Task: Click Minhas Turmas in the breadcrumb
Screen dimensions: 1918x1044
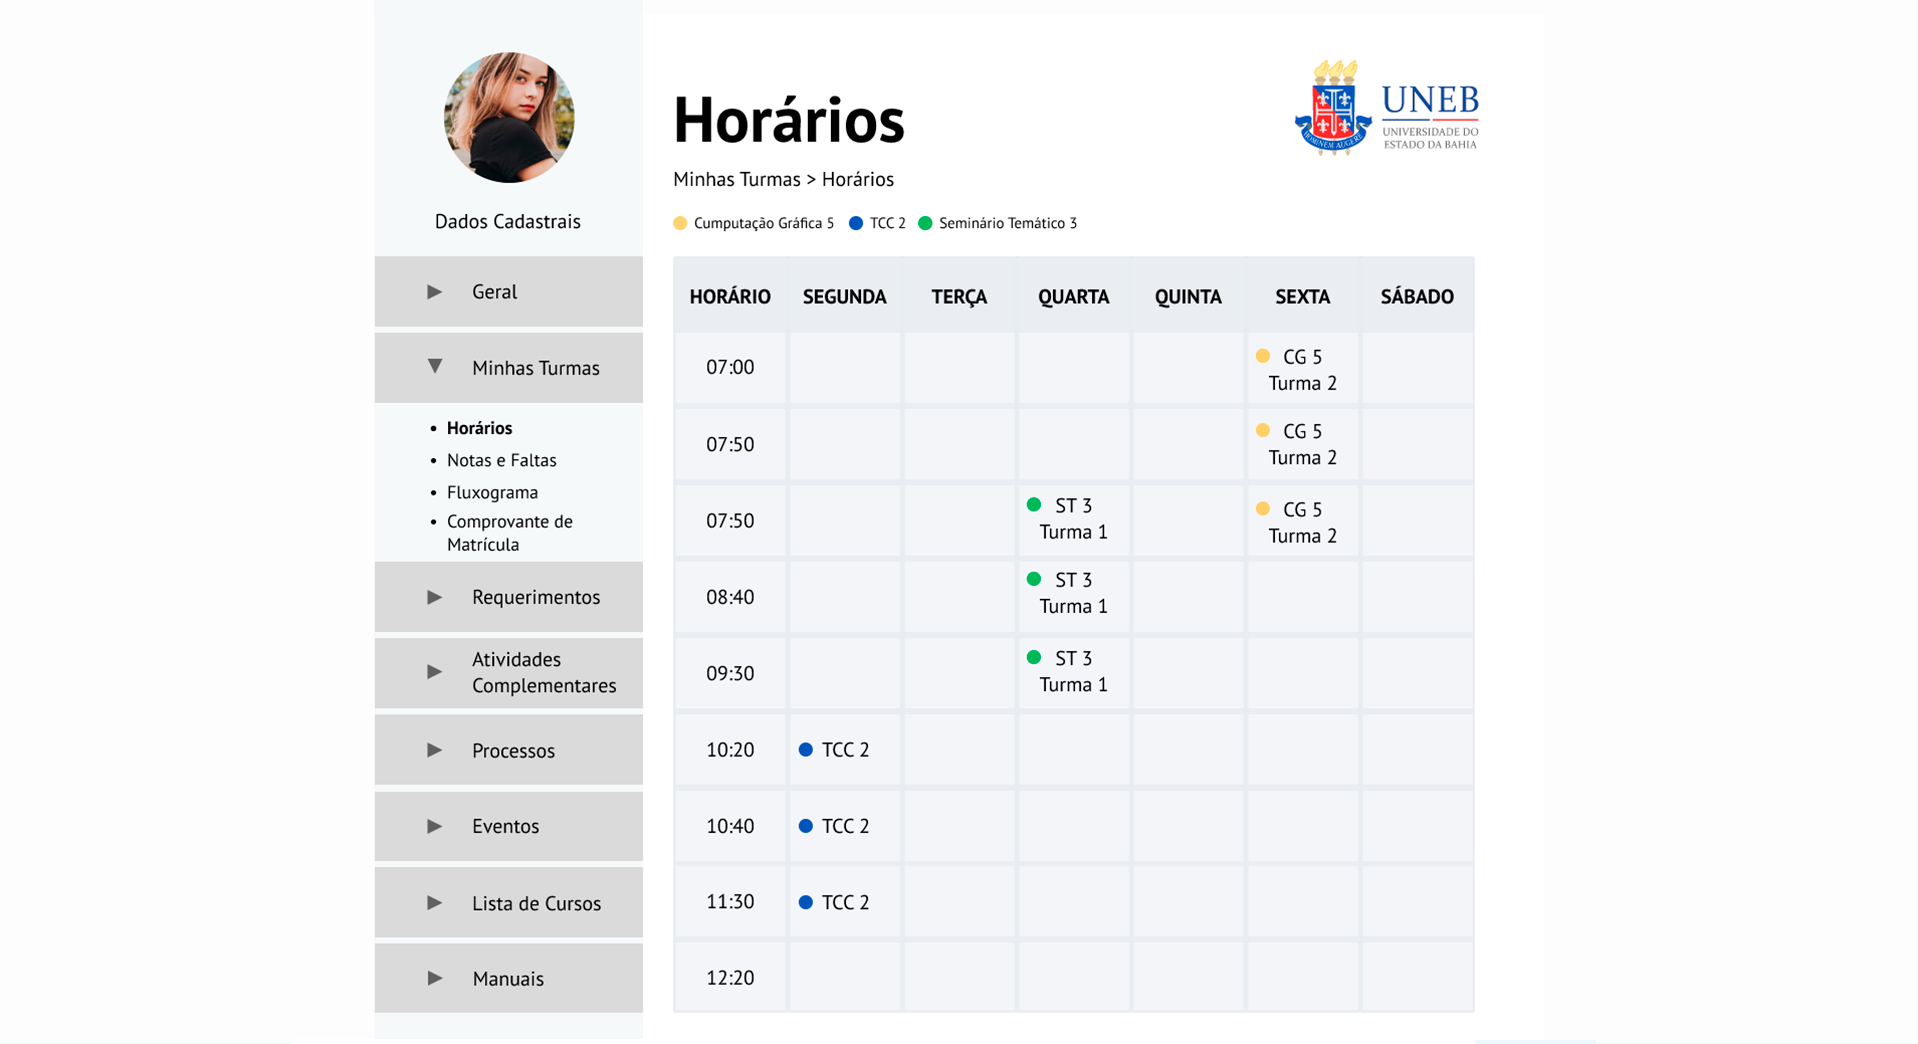Action: (x=736, y=180)
